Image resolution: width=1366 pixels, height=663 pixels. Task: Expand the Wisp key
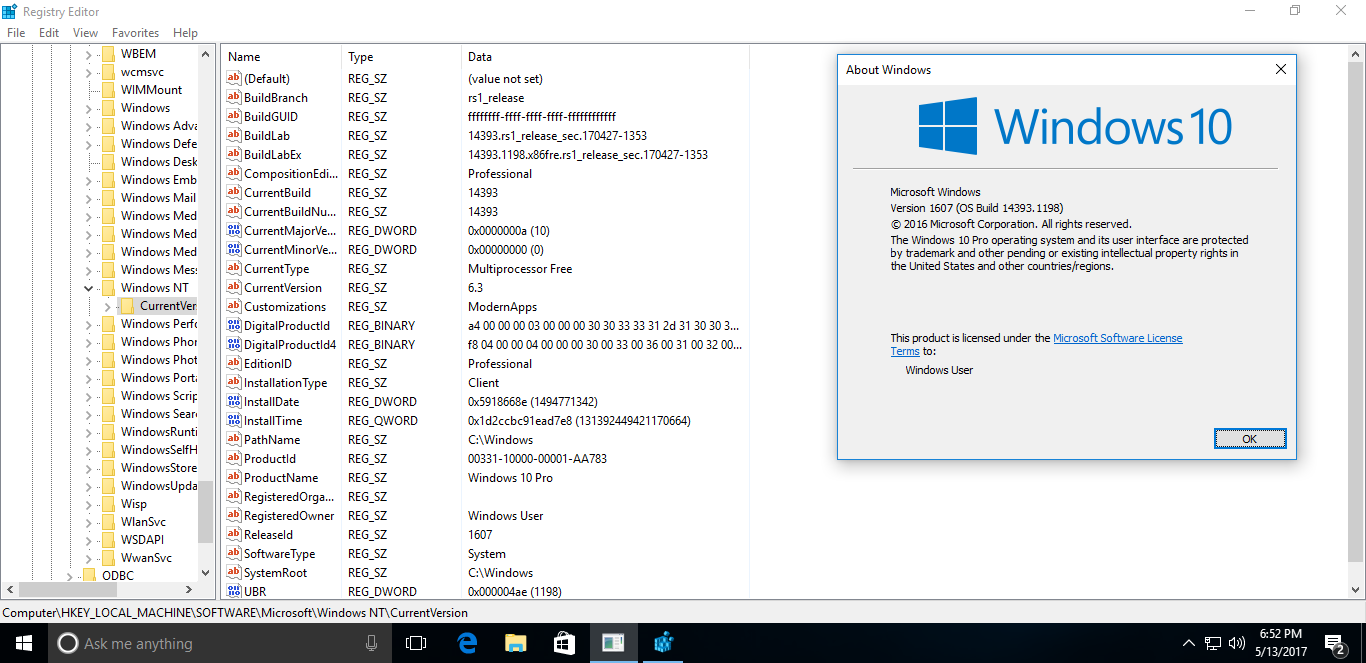(88, 504)
